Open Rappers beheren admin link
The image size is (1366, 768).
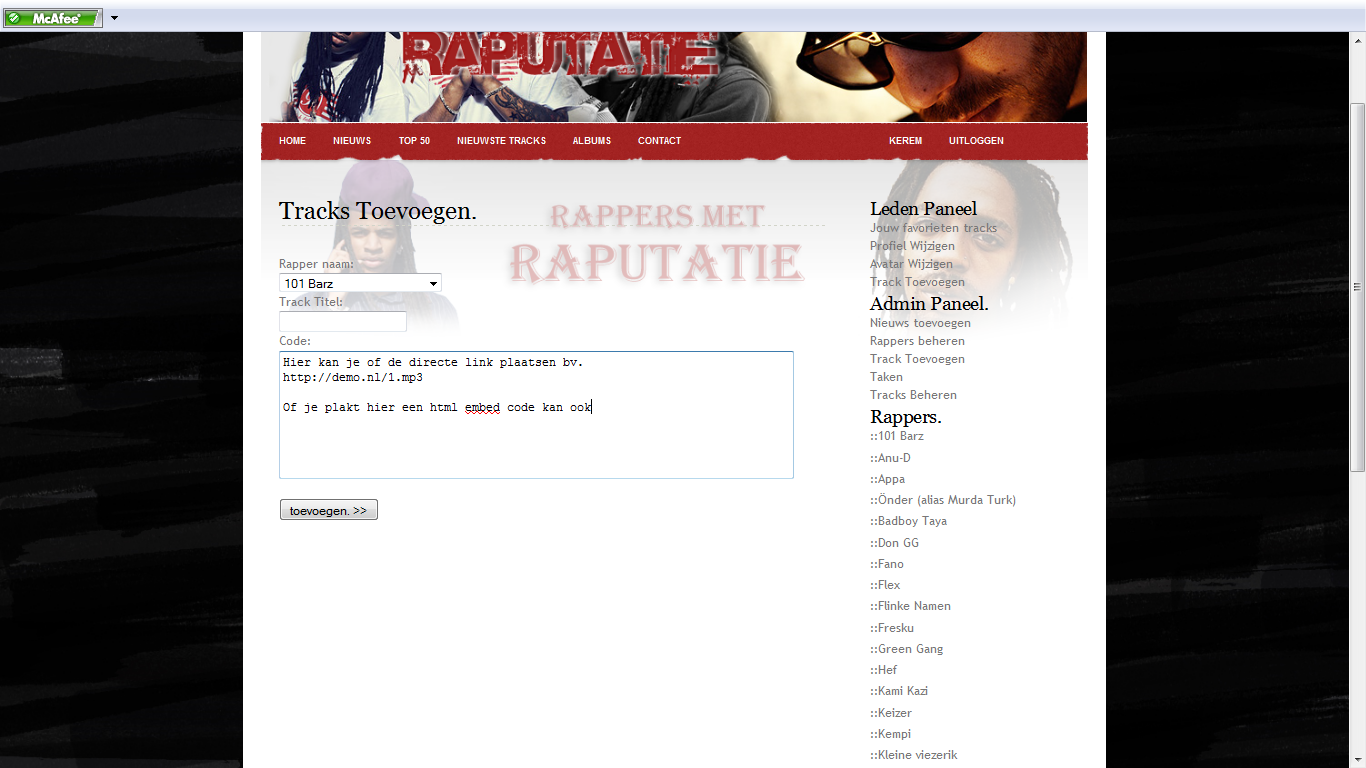coord(917,341)
